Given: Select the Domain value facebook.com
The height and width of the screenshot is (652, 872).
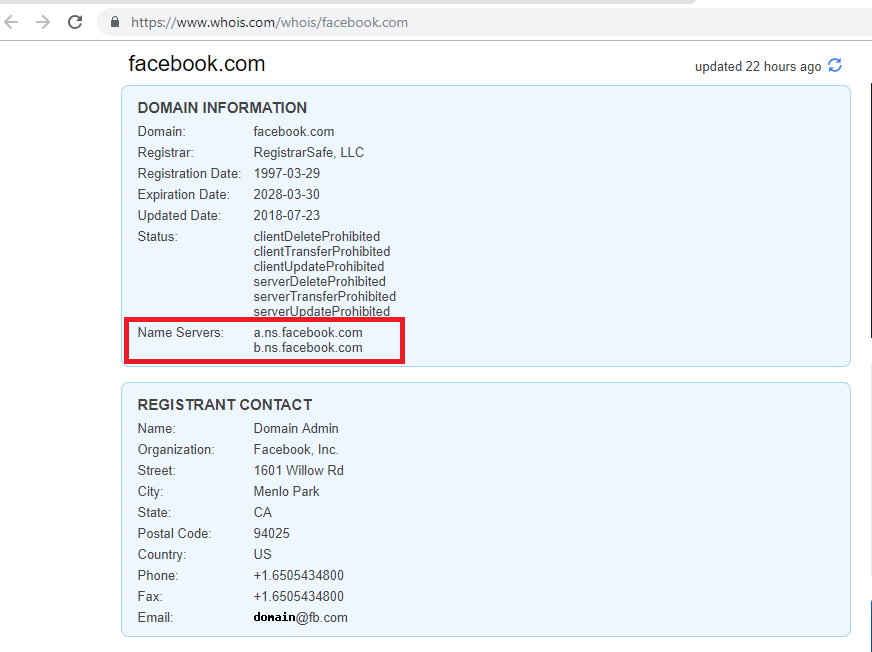Looking at the screenshot, I should tap(294, 132).
